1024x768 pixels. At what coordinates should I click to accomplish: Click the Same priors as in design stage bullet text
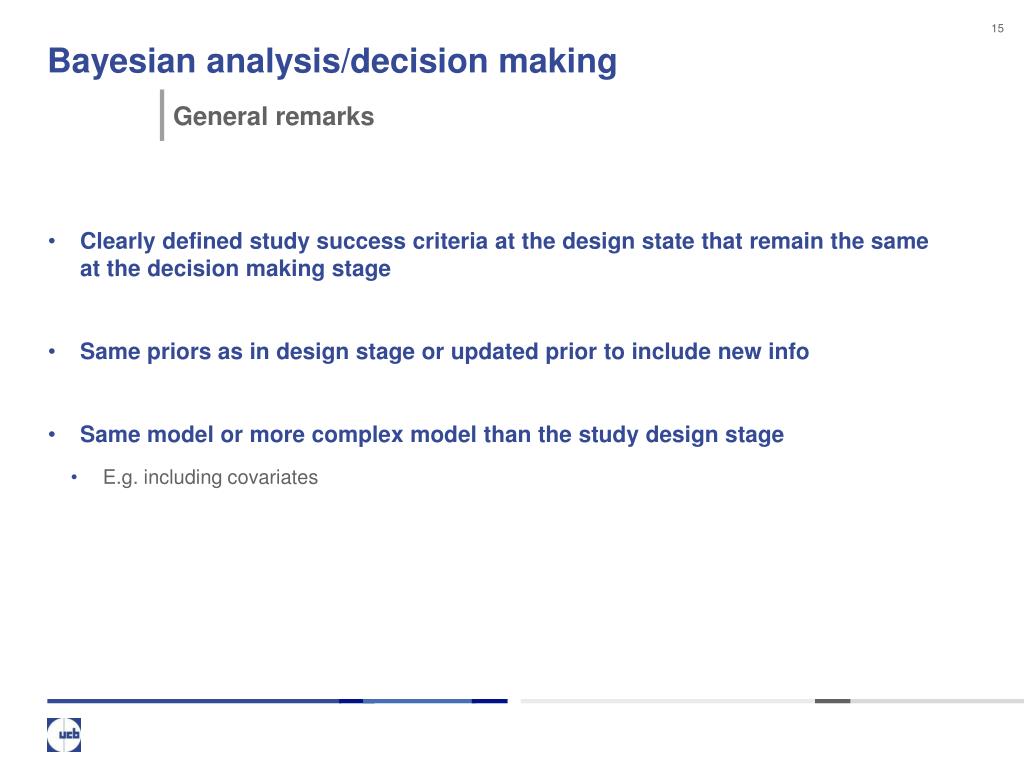tap(444, 351)
